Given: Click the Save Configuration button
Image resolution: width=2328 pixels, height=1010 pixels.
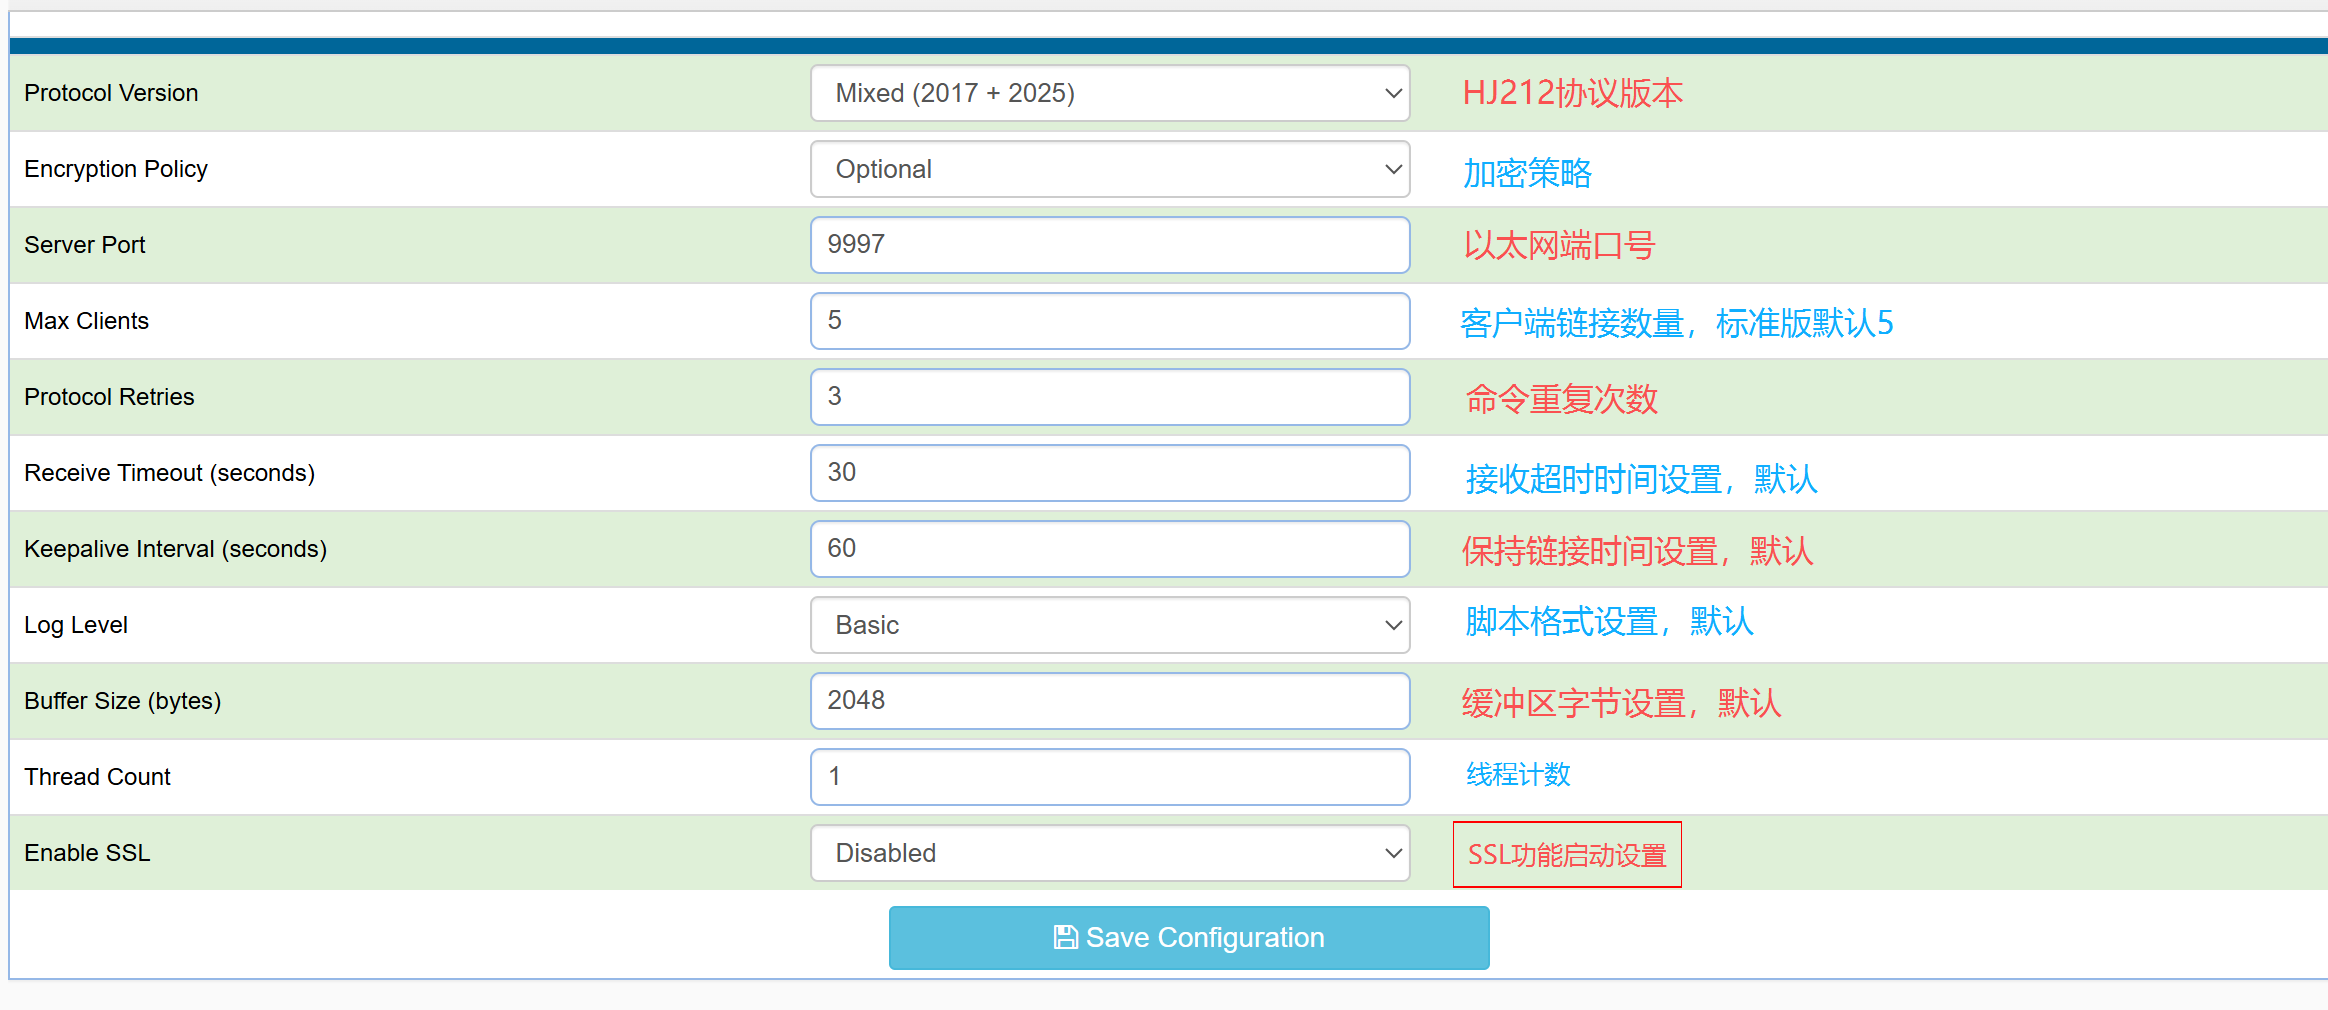Looking at the screenshot, I should [1189, 938].
